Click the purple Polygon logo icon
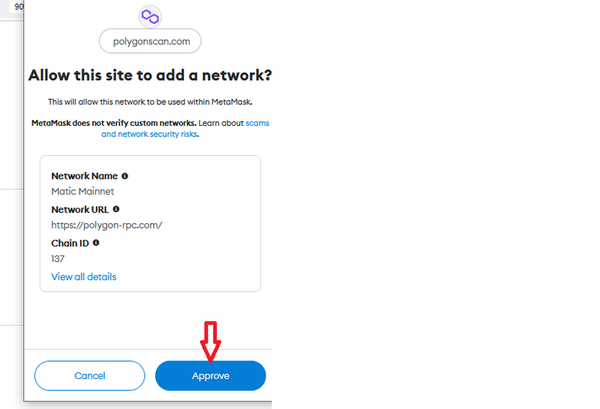Viewport: 600px width, 409px height. [x=150, y=17]
